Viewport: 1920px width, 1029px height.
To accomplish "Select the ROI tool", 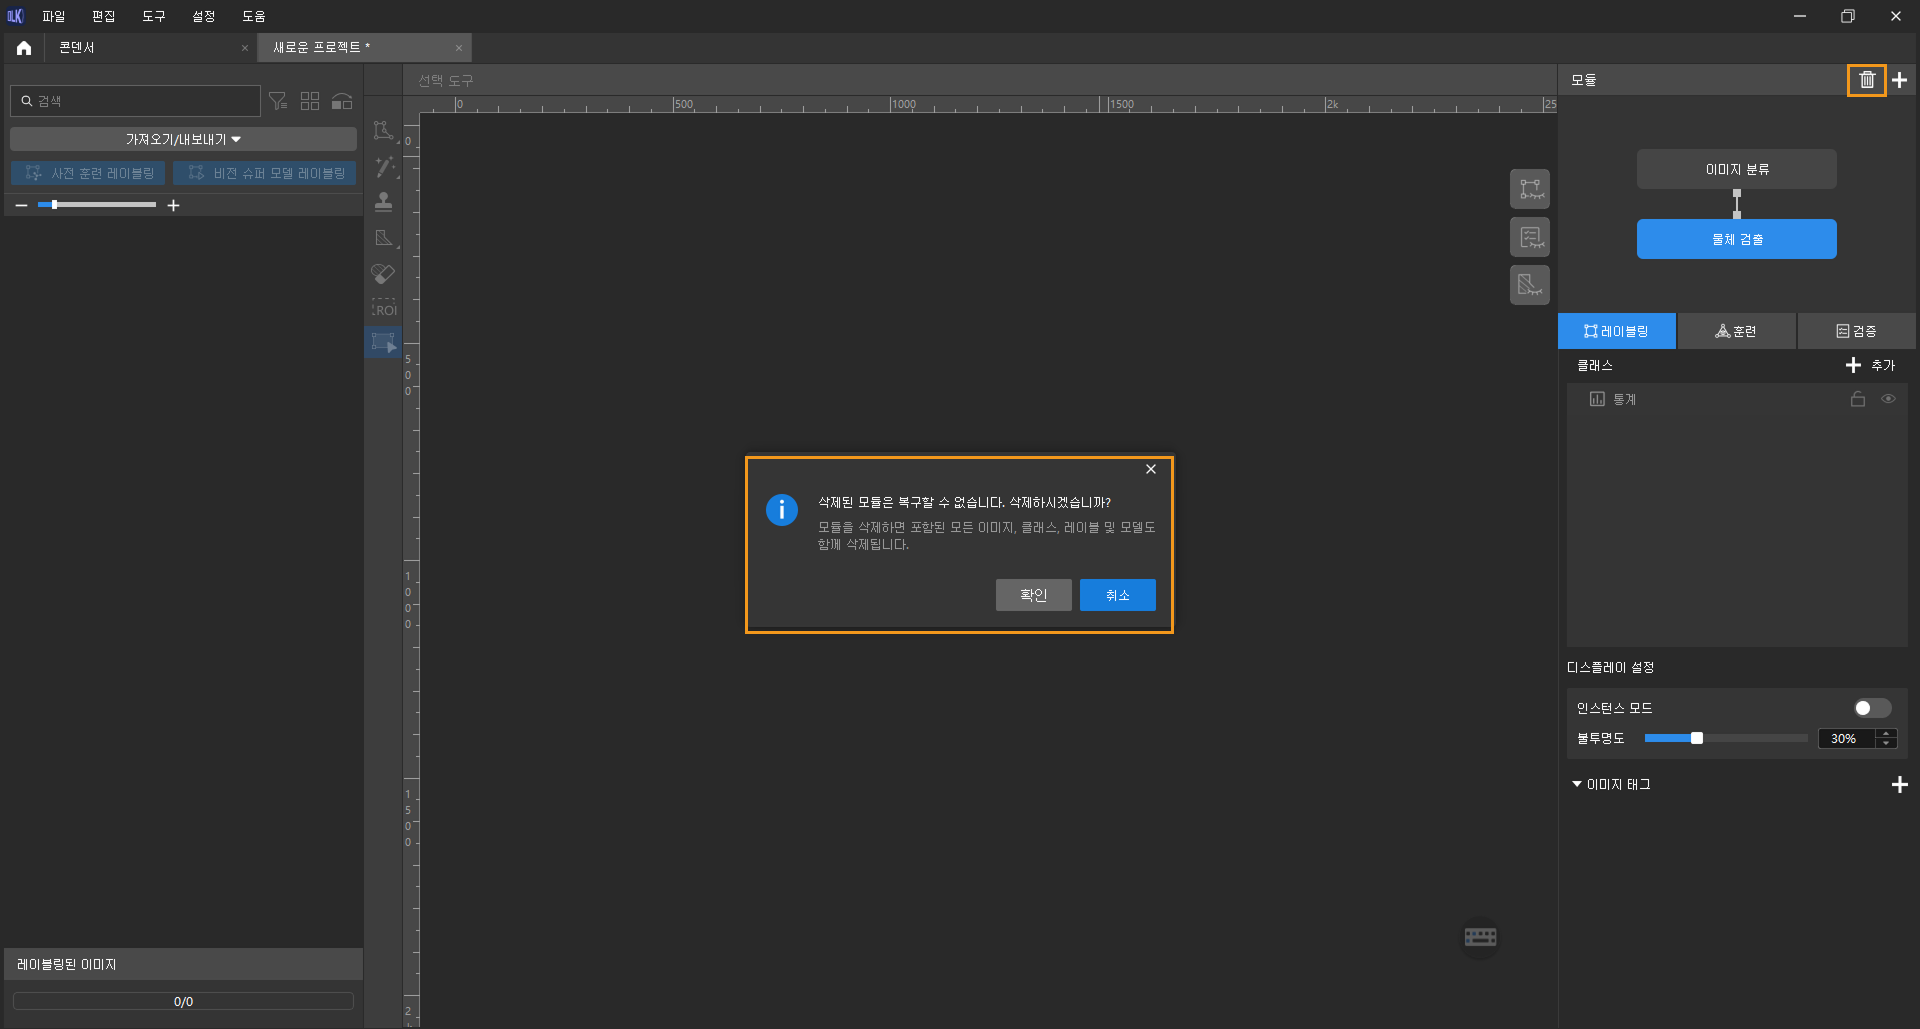I will [383, 309].
